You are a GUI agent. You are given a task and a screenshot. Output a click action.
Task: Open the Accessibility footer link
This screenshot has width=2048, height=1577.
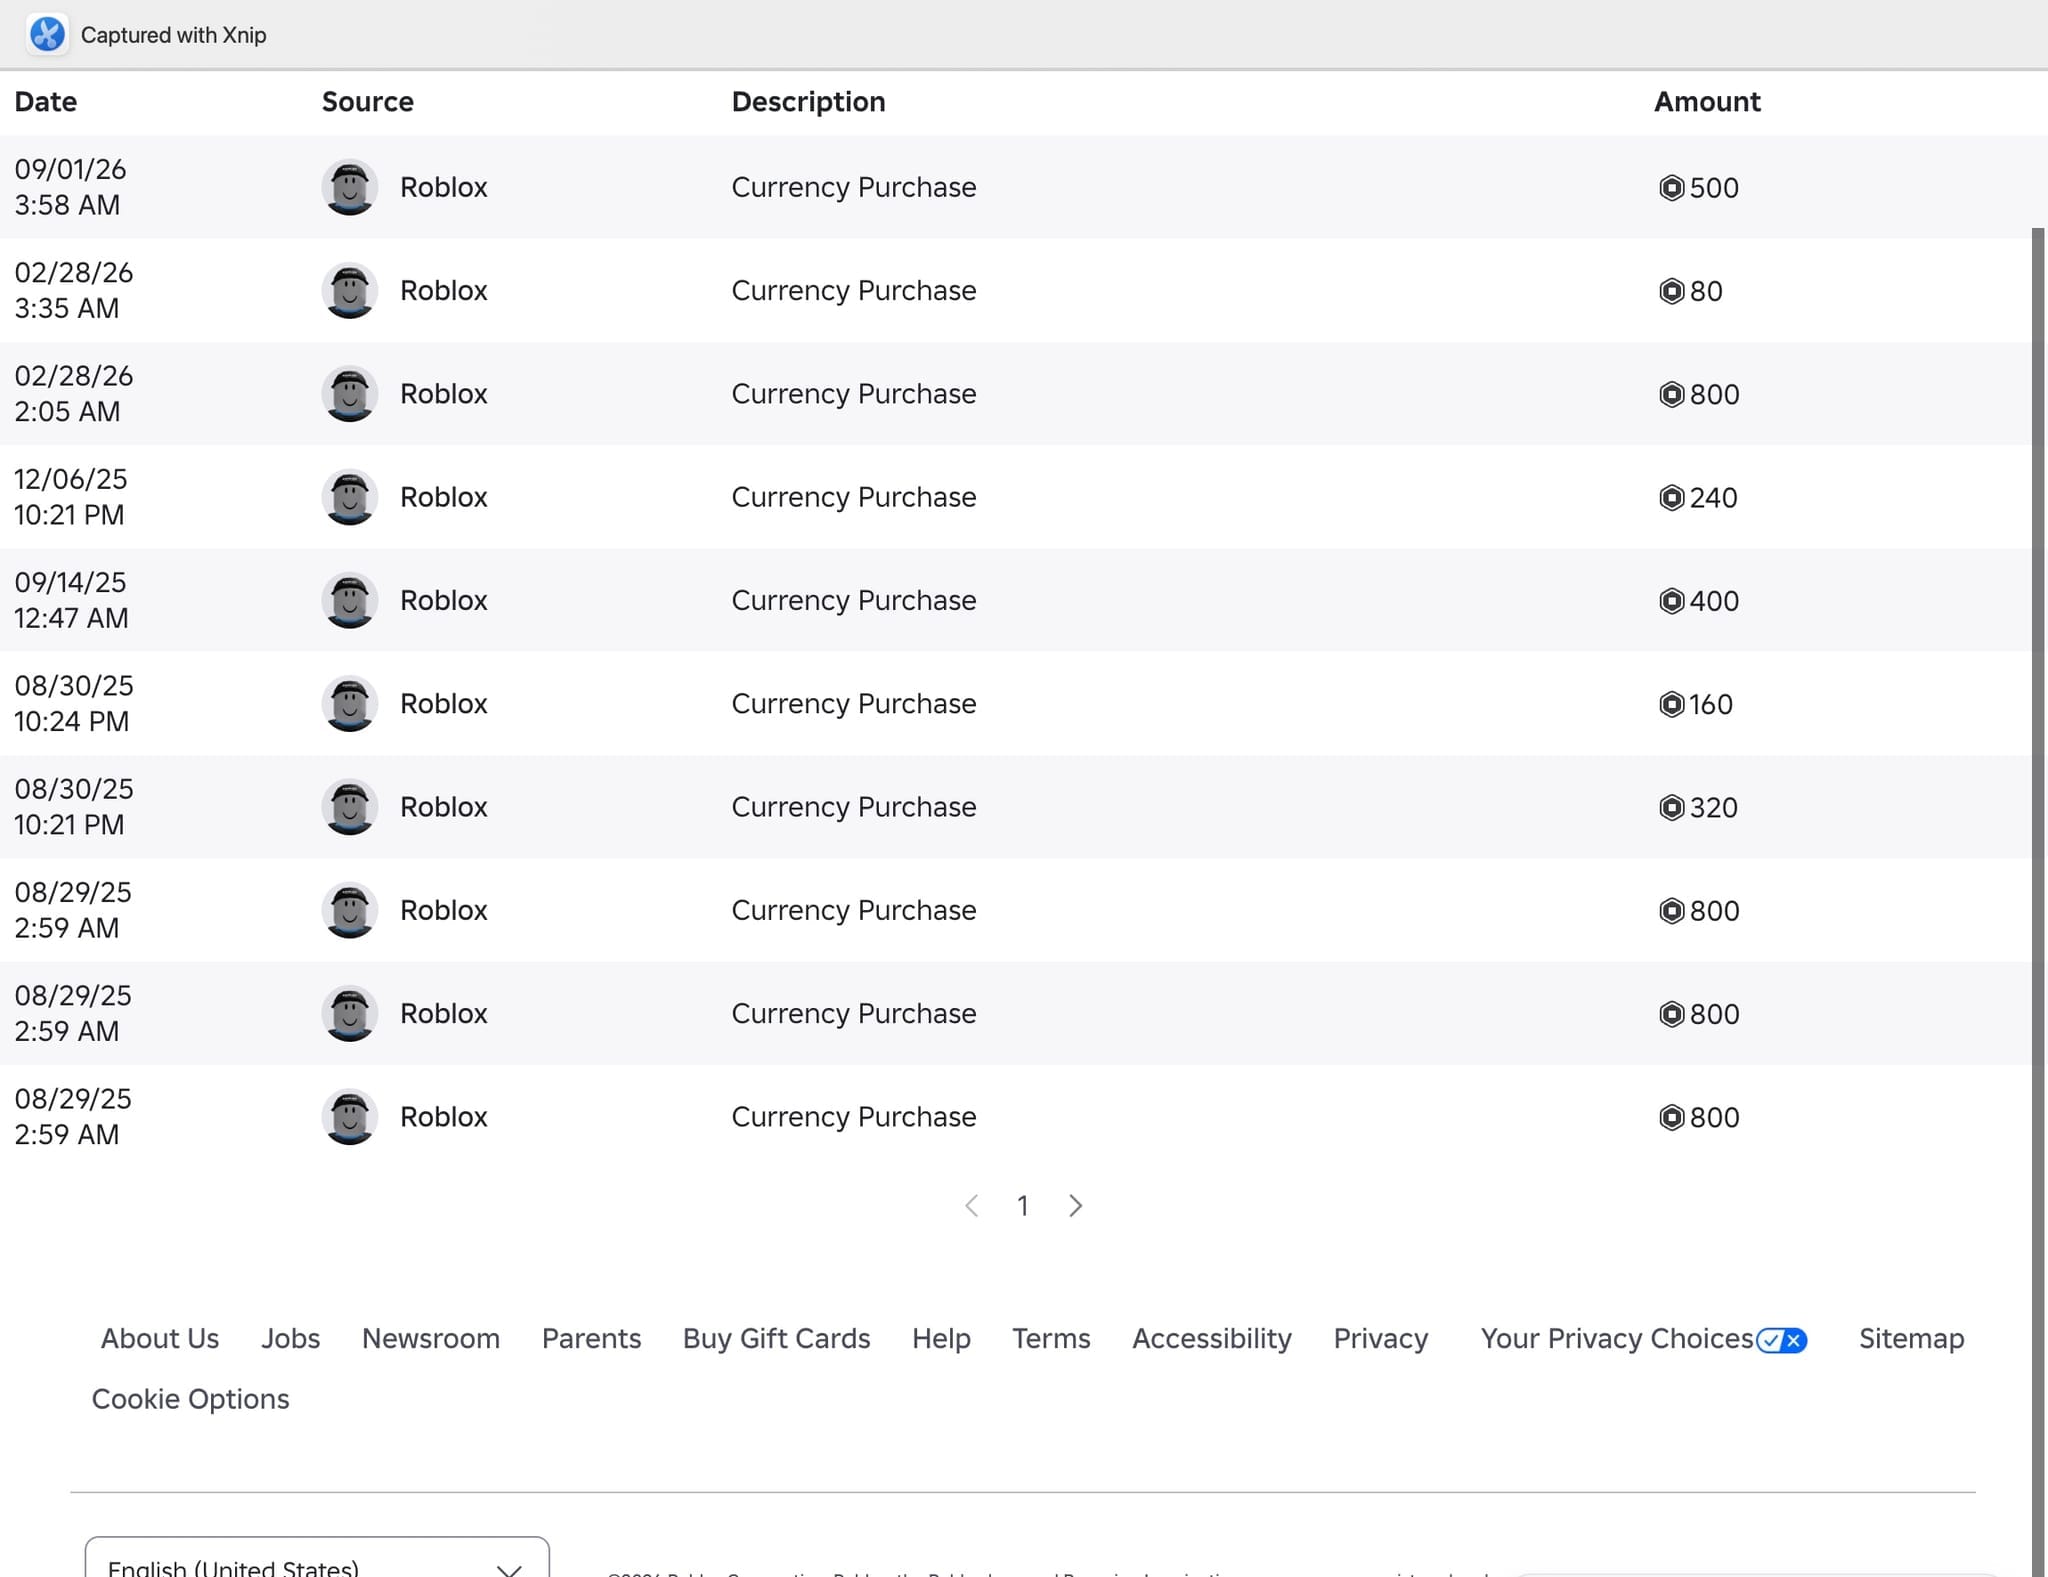1212,1339
